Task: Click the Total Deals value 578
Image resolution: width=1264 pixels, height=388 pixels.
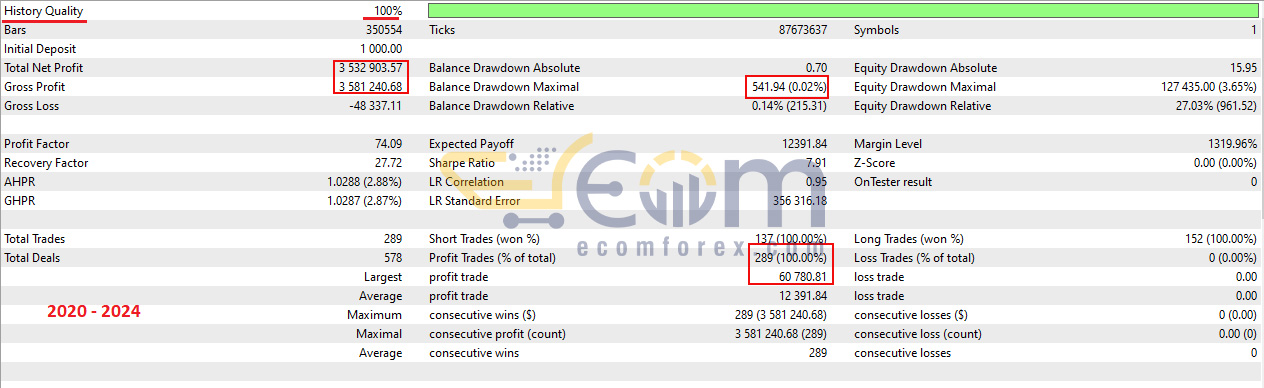Action: tap(392, 258)
